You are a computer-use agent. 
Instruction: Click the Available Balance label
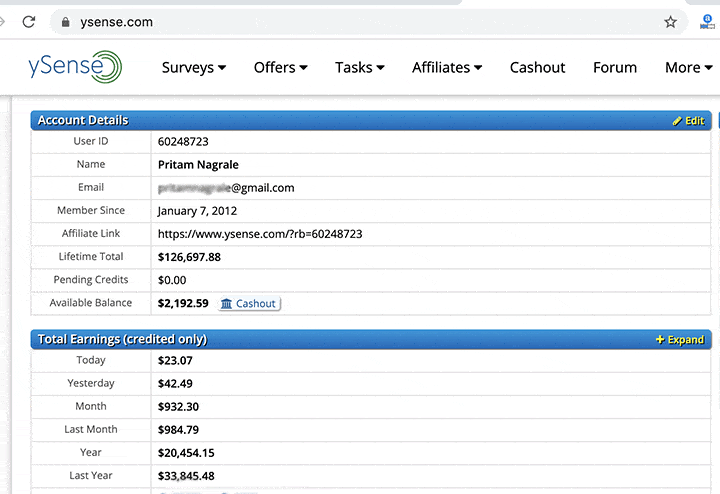pyautogui.click(x=91, y=303)
